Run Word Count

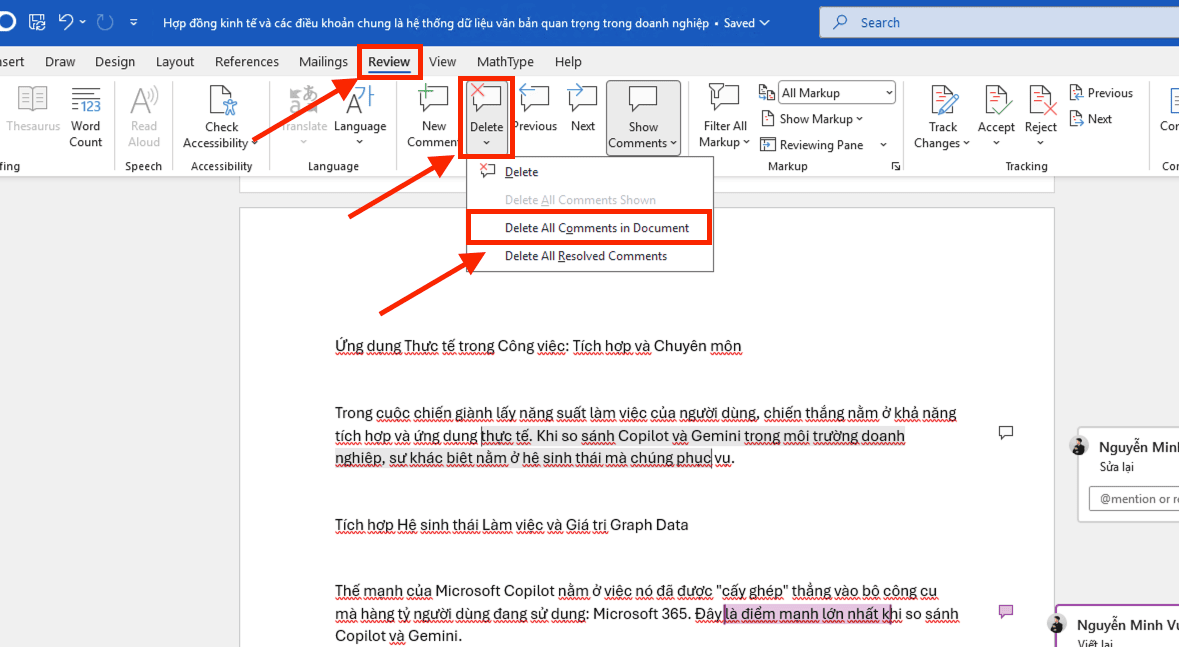tap(86, 117)
